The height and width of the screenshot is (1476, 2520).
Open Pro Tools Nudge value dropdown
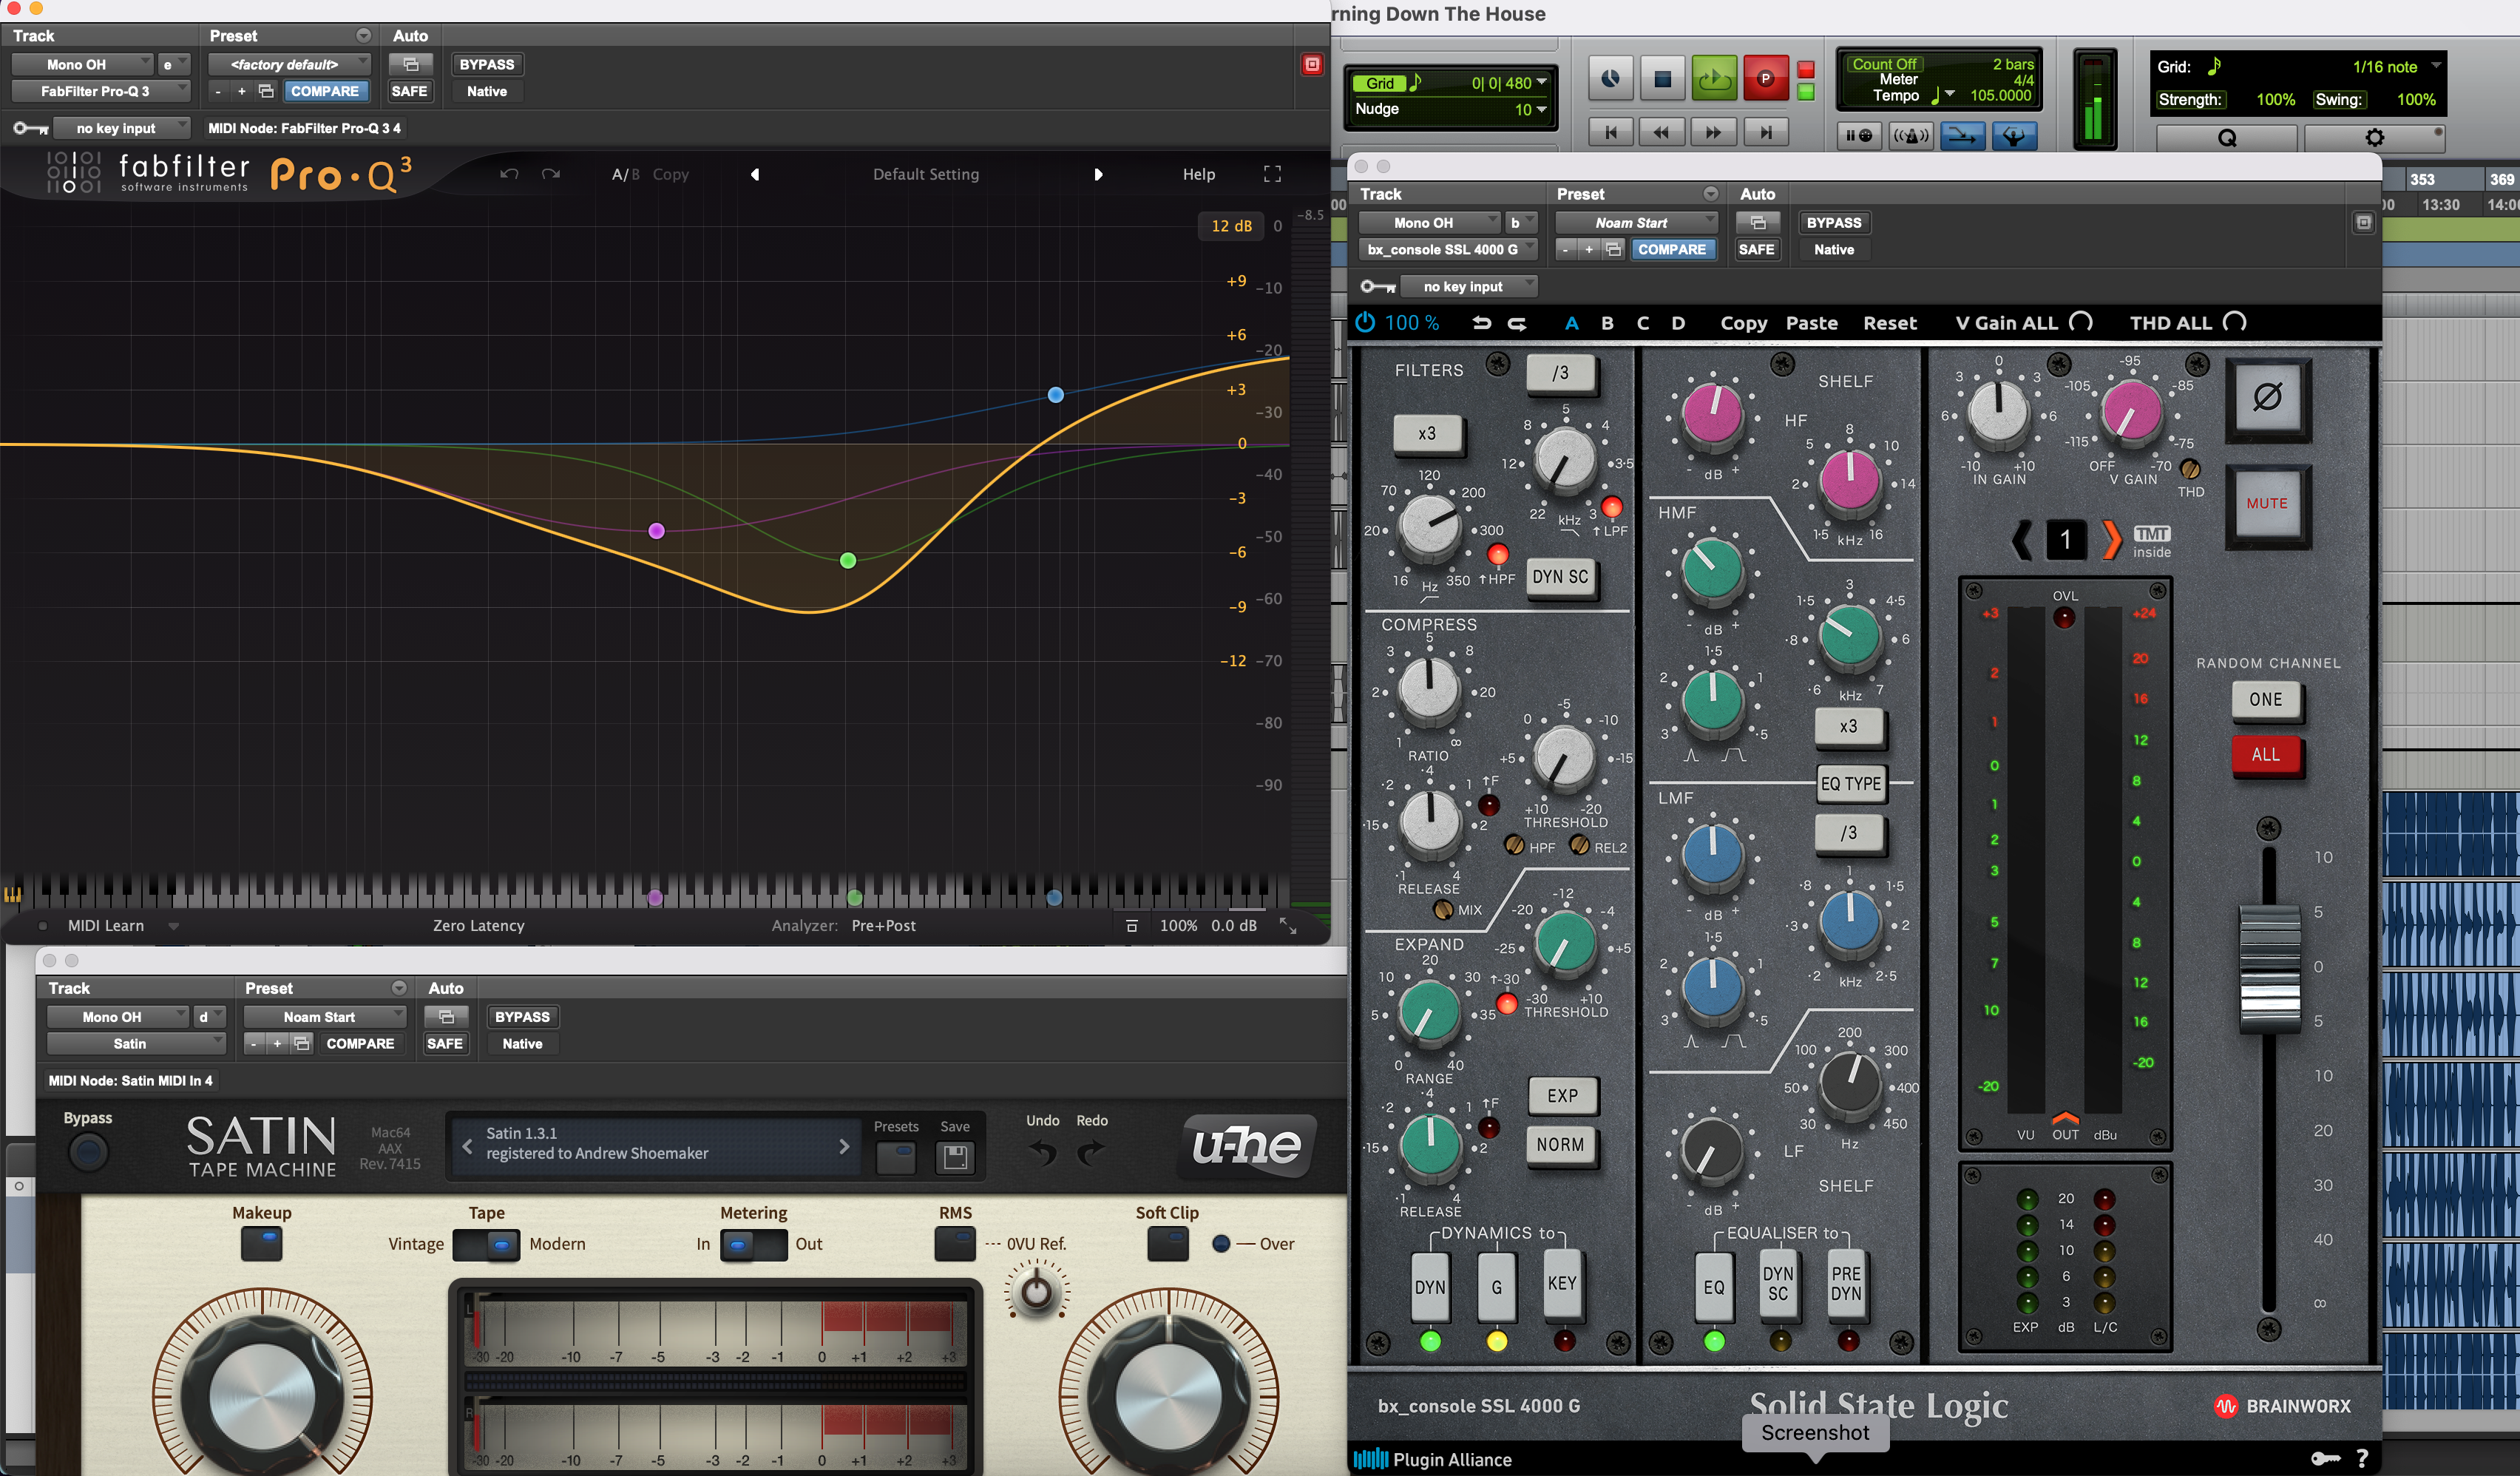tap(1541, 109)
